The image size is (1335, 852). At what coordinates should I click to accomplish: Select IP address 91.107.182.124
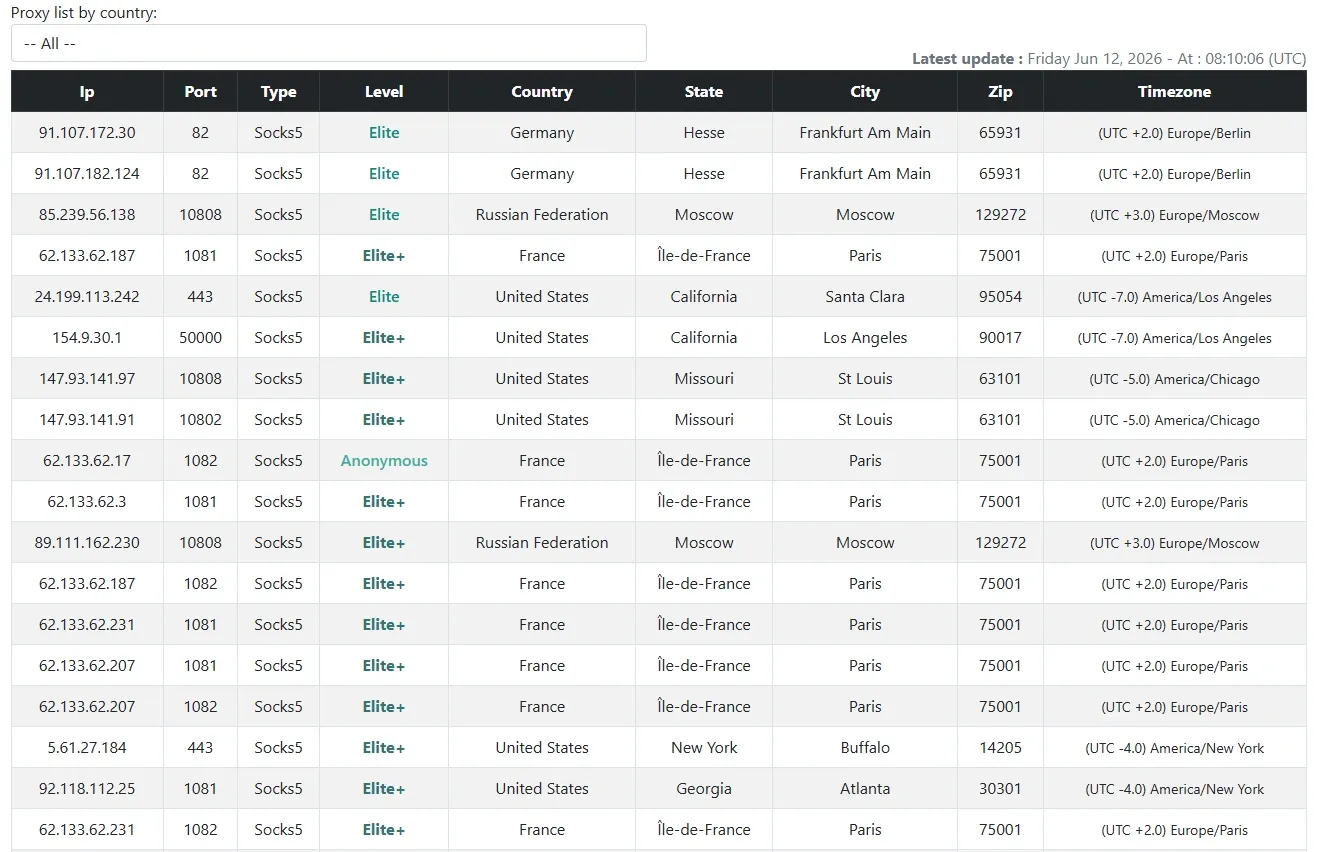[87, 174]
